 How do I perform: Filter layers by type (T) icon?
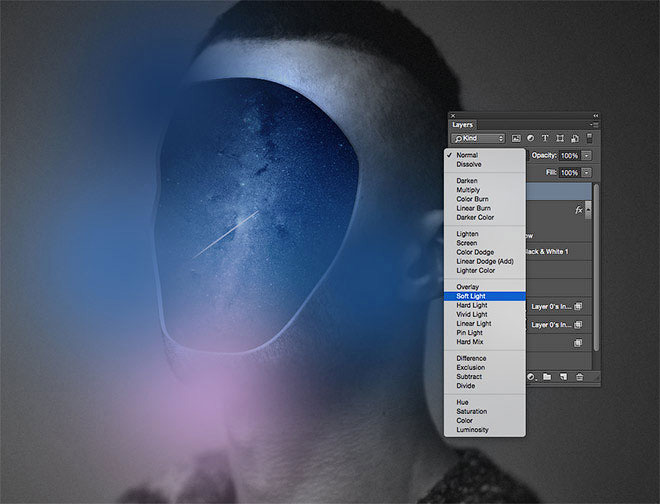pos(545,138)
